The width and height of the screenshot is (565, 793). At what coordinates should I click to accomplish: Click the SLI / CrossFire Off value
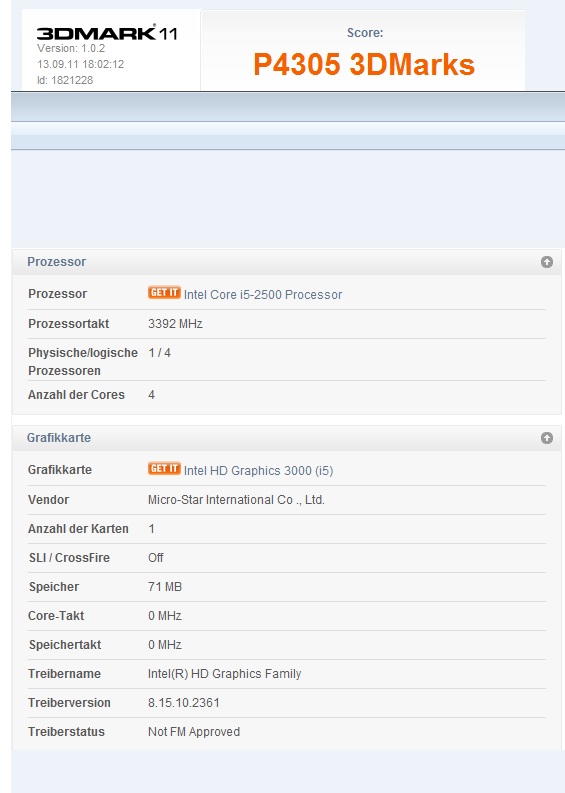155,558
